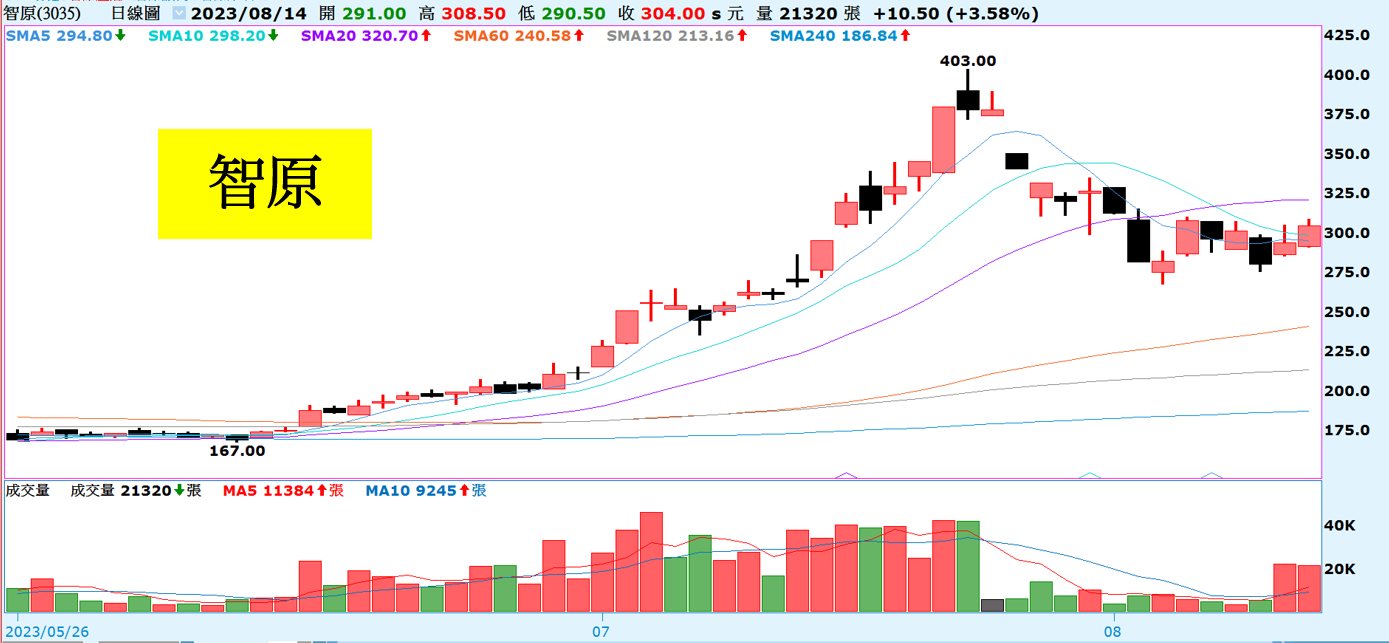Click the down arrow after 成交量 21320

point(179,491)
